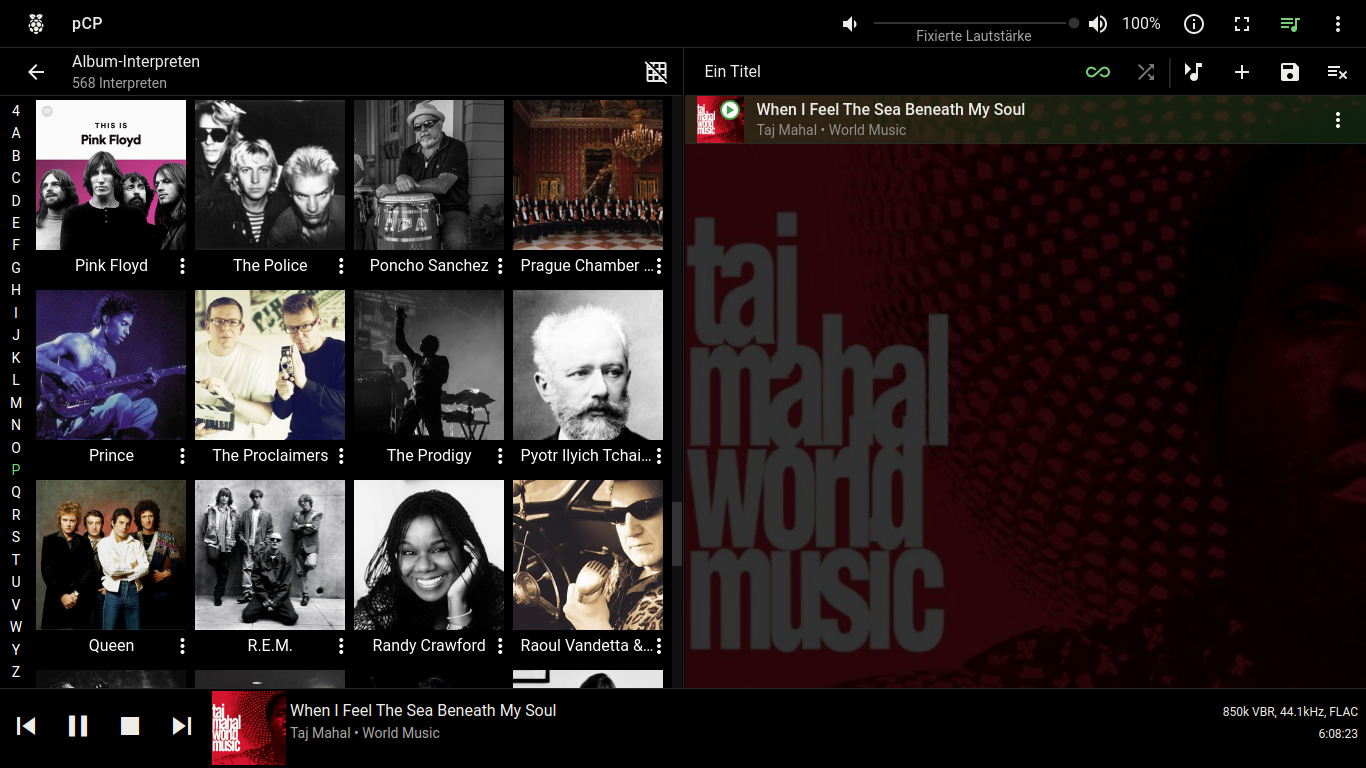
Task: Click the Album-Interpreten heading
Action: (x=136, y=62)
